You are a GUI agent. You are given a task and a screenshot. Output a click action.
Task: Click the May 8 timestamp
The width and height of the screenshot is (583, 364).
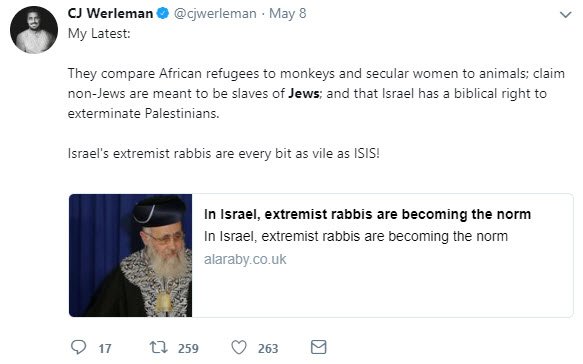288,14
